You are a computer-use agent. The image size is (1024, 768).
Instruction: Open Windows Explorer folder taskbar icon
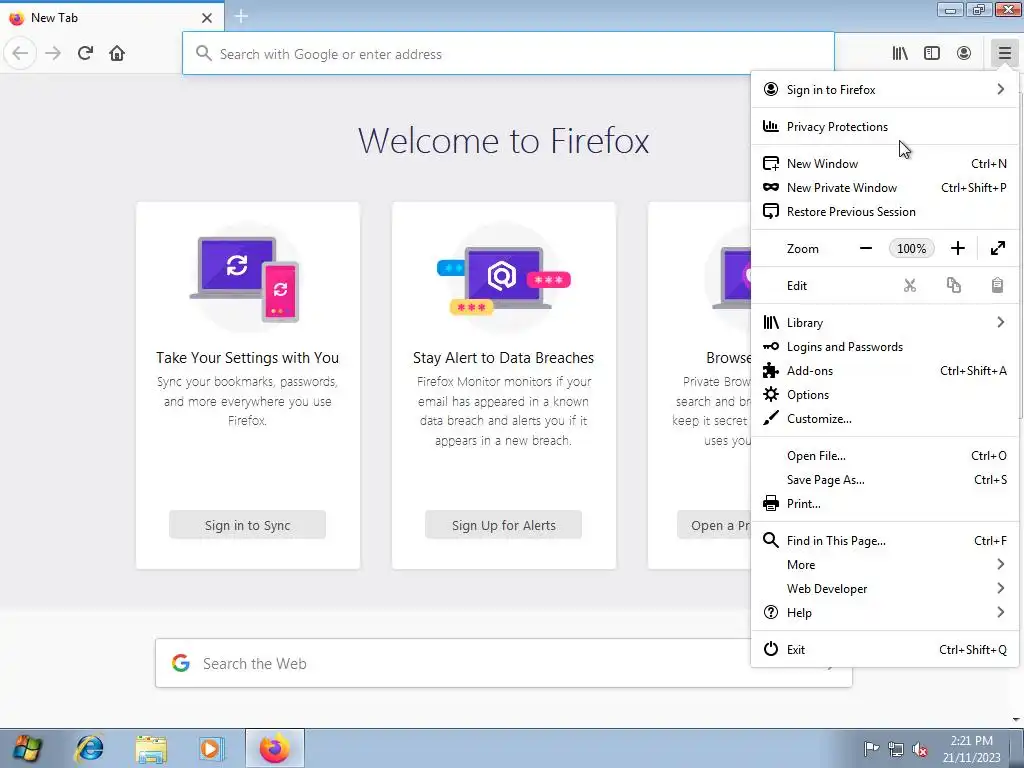pyautogui.click(x=151, y=748)
